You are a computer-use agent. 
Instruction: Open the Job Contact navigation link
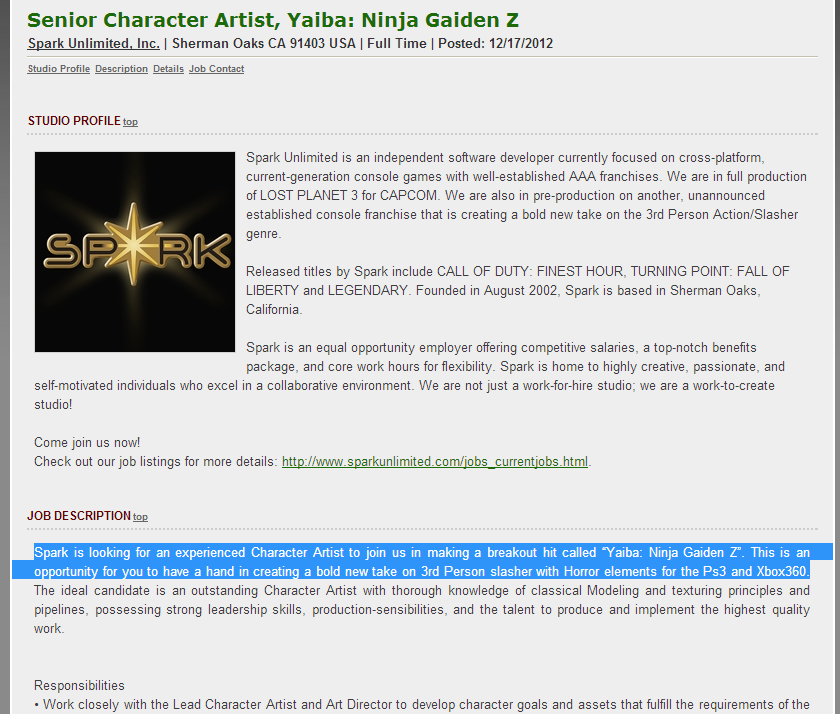(216, 69)
